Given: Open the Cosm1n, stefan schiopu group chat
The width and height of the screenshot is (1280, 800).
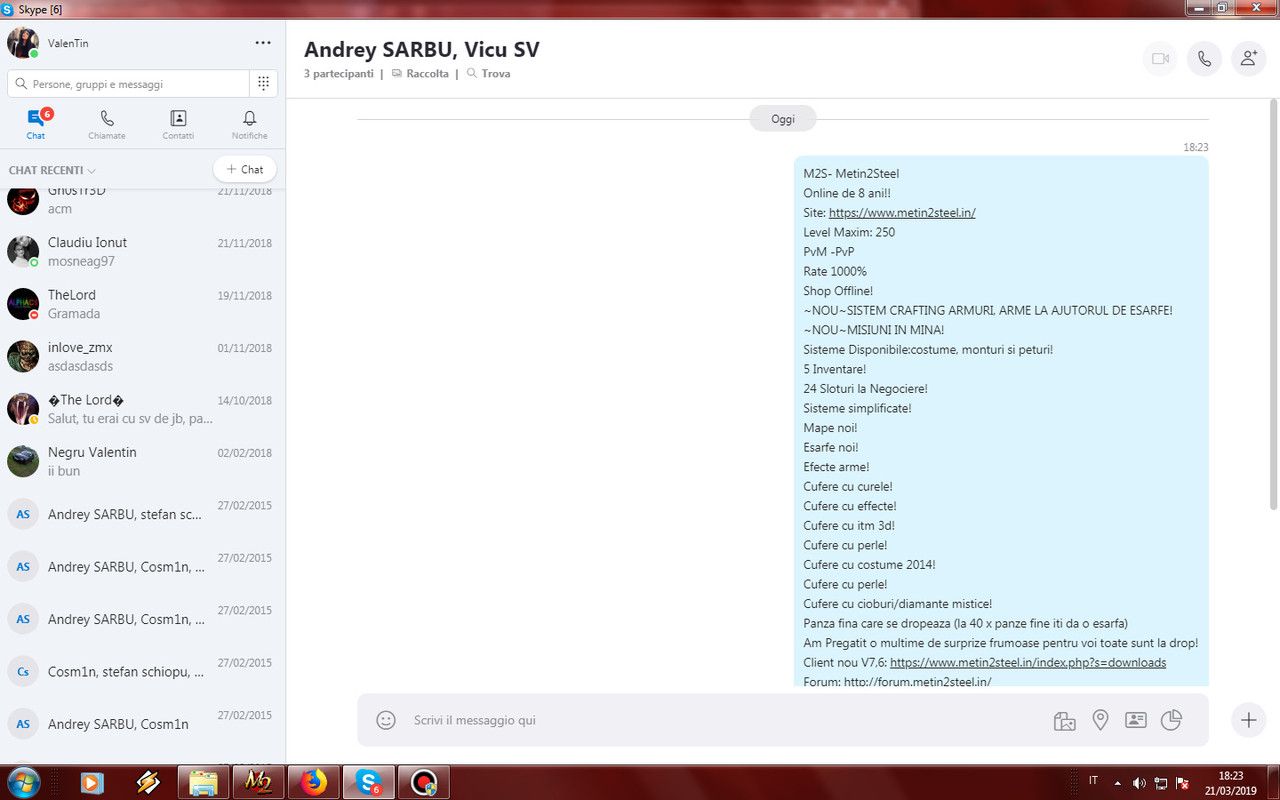Looking at the screenshot, I should [x=142, y=671].
